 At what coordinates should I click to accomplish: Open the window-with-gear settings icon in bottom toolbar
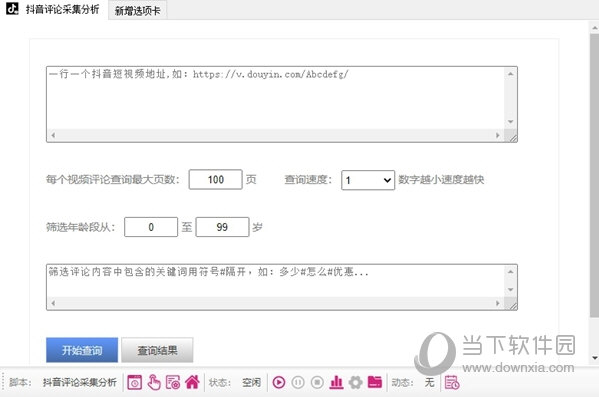pyautogui.click(x=173, y=382)
